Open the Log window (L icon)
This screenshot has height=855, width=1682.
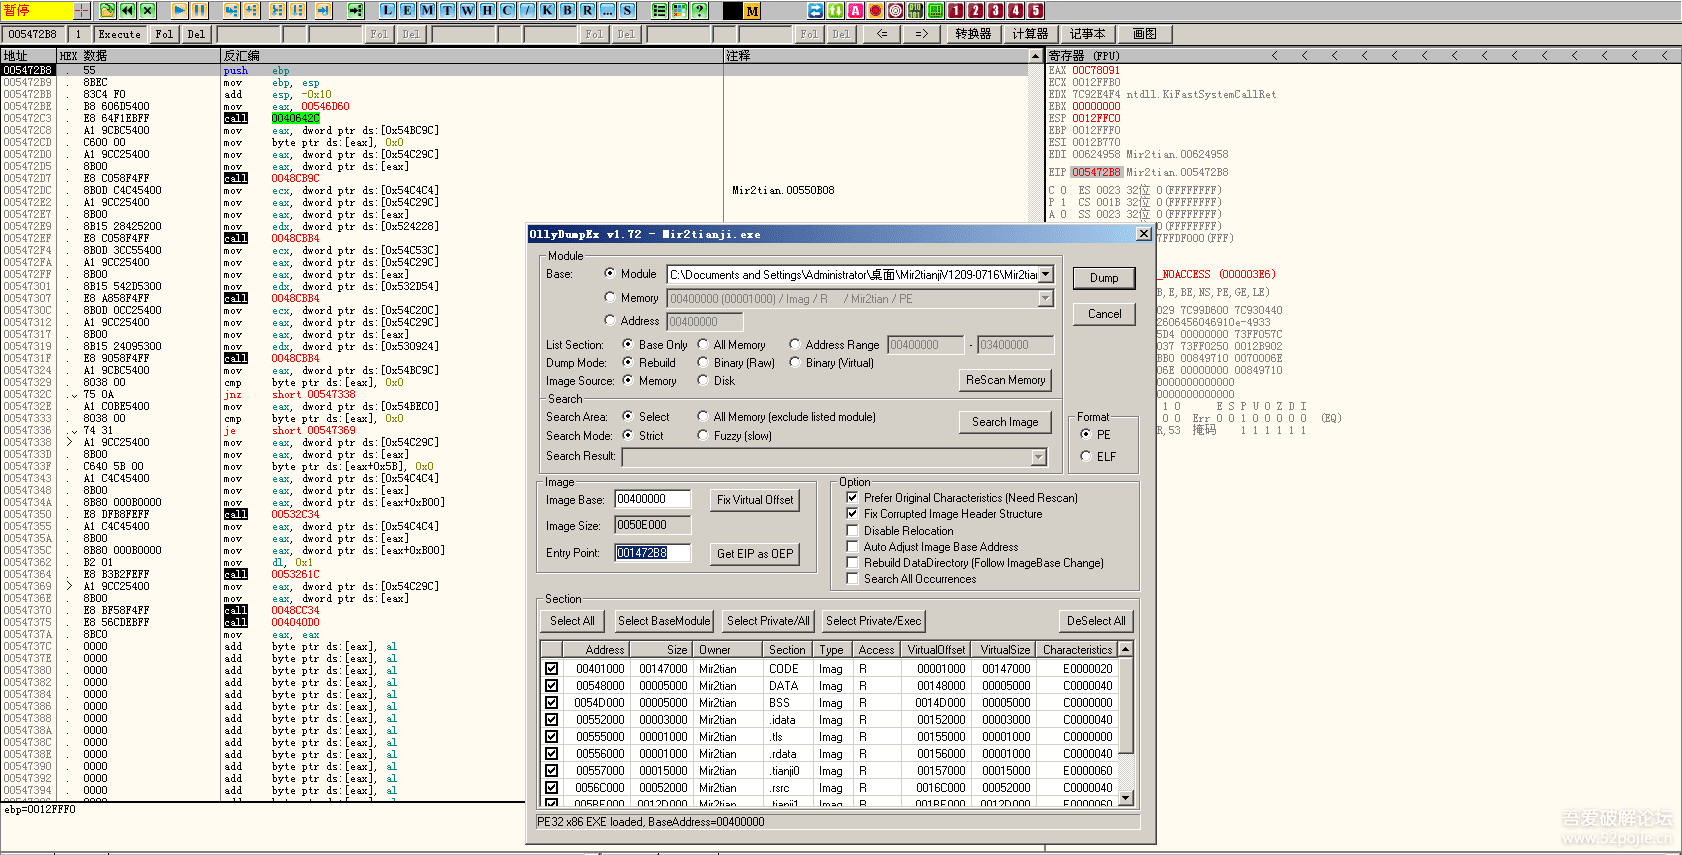(387, 10)
